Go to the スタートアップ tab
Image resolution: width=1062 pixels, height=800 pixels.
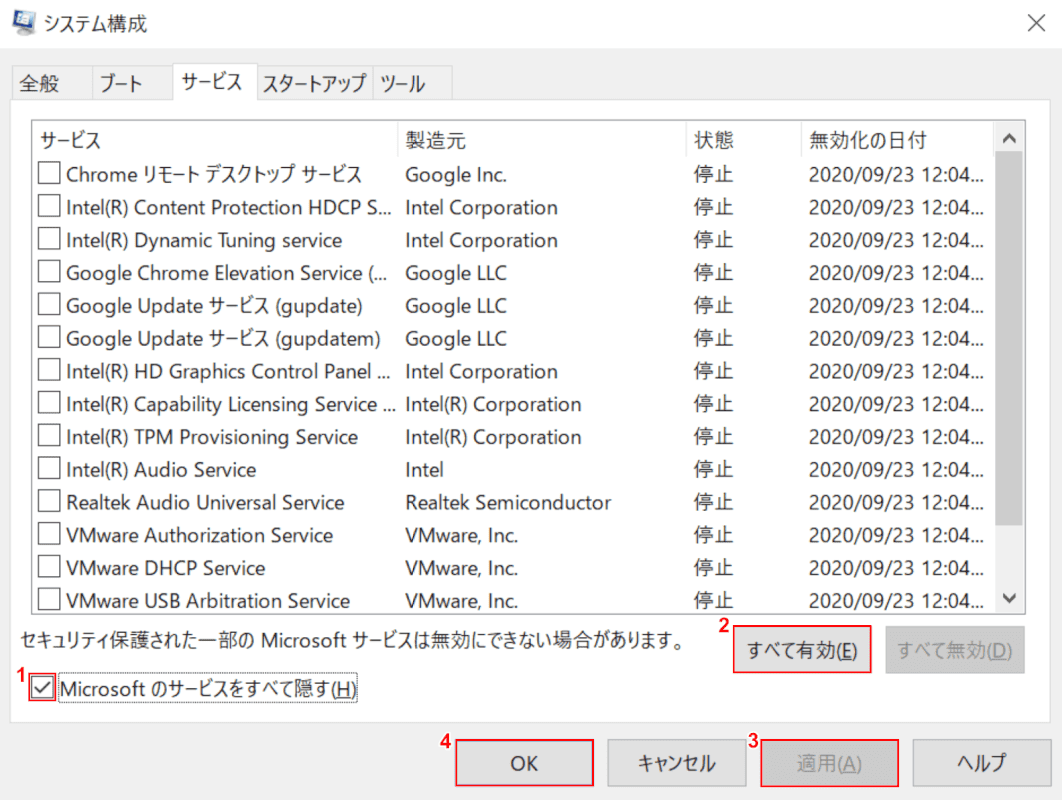click(314, 83)
